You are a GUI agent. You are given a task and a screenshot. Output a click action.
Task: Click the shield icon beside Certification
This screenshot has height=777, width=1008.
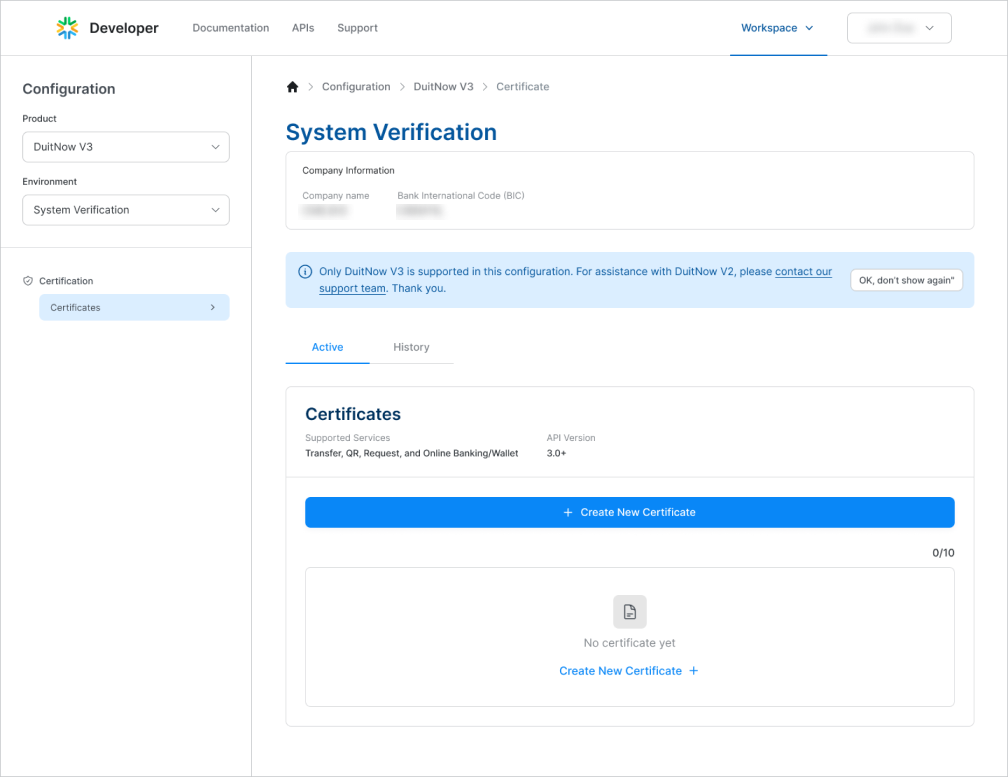[28, 281]
